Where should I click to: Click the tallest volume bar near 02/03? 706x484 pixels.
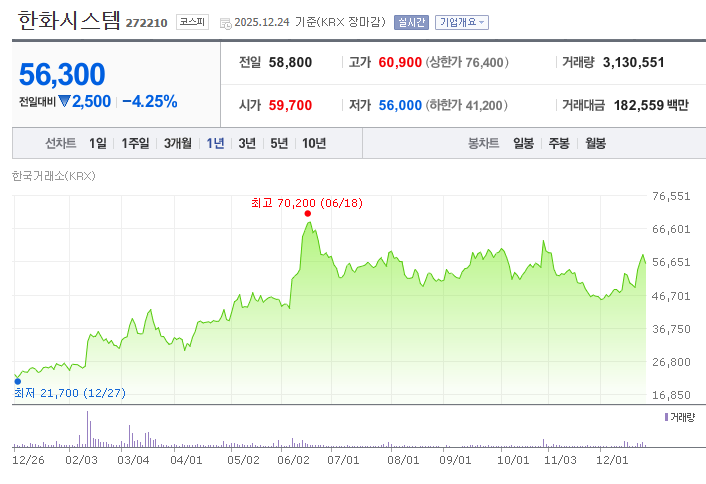point(87,429)
